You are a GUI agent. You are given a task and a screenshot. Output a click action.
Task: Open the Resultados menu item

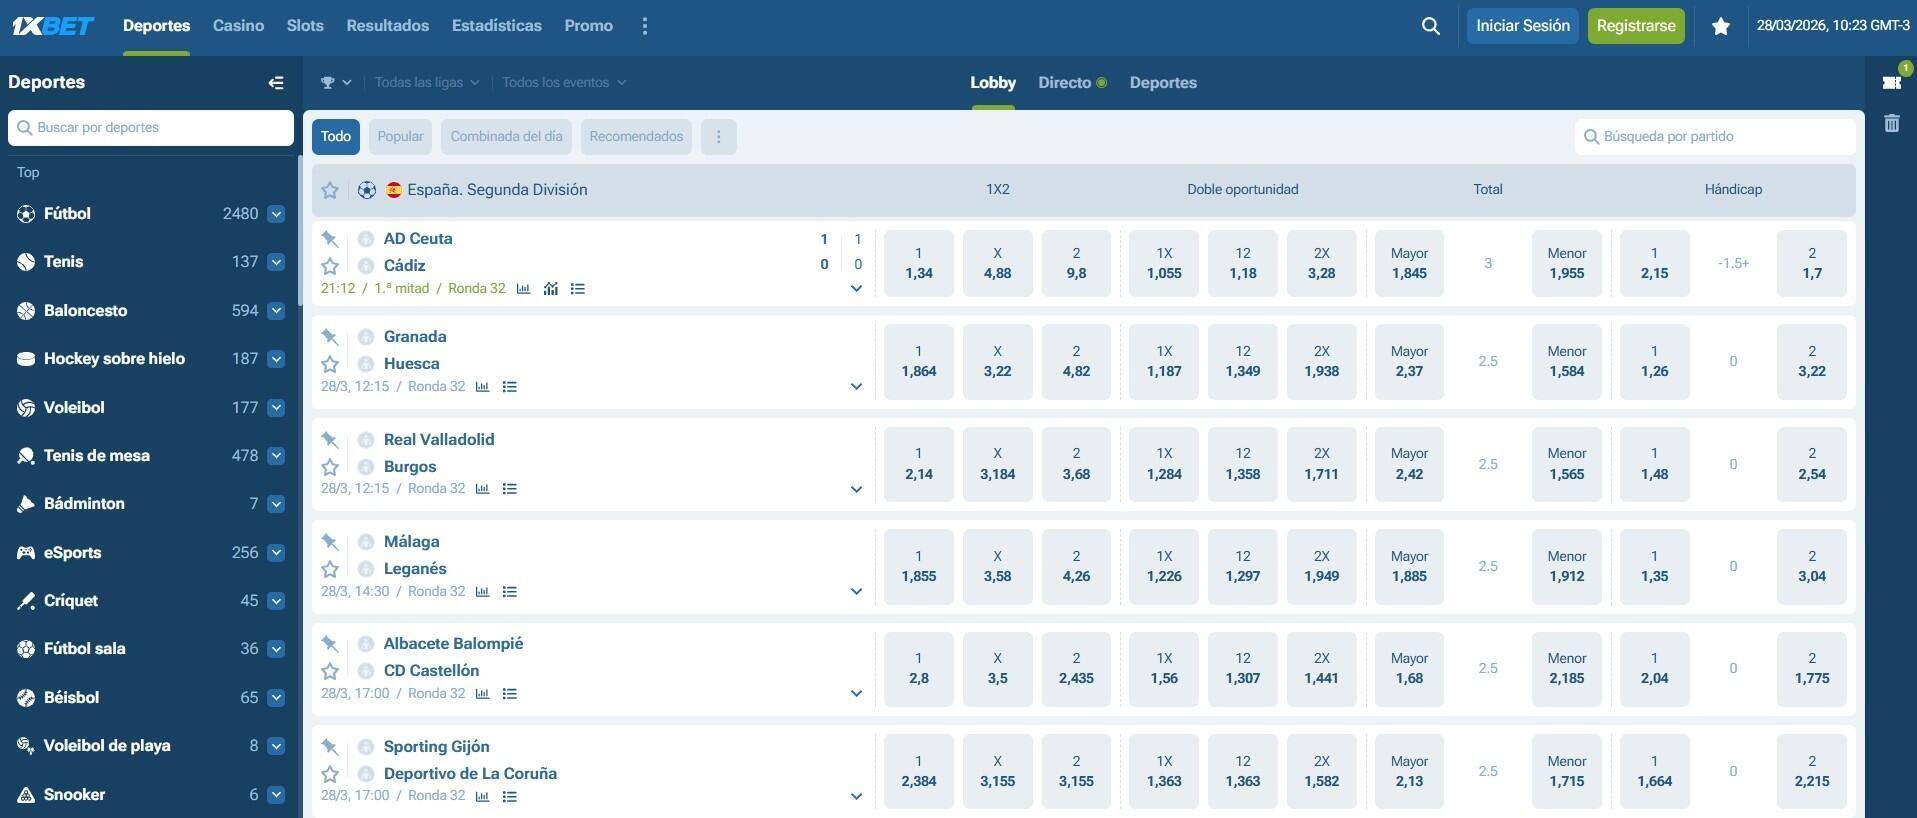388,26
